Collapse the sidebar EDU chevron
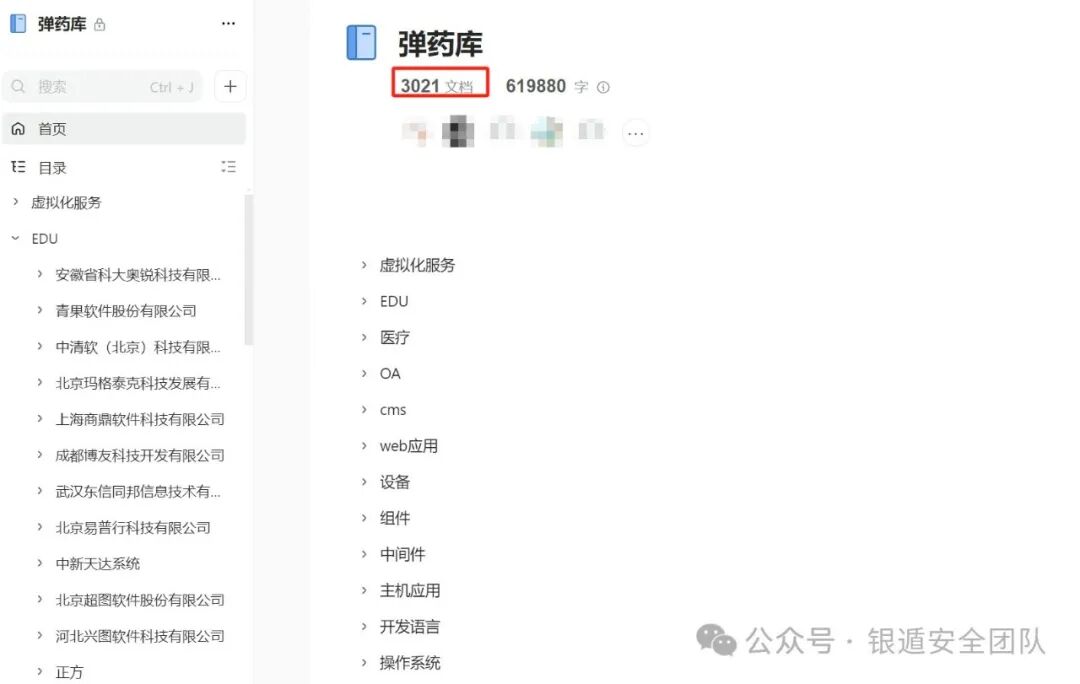The image size is (1080, 684). (16, 238)
